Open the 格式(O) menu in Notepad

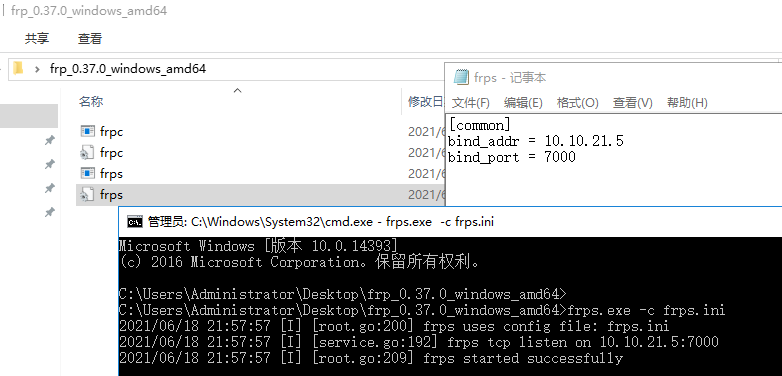click(577, 103)
